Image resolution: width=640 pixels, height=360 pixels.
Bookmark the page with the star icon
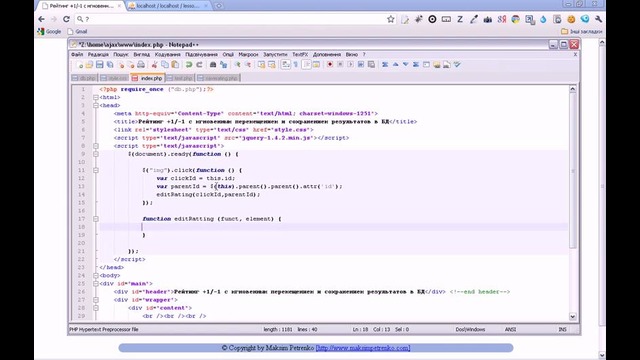pyautogui.click(x=391, y=19)
